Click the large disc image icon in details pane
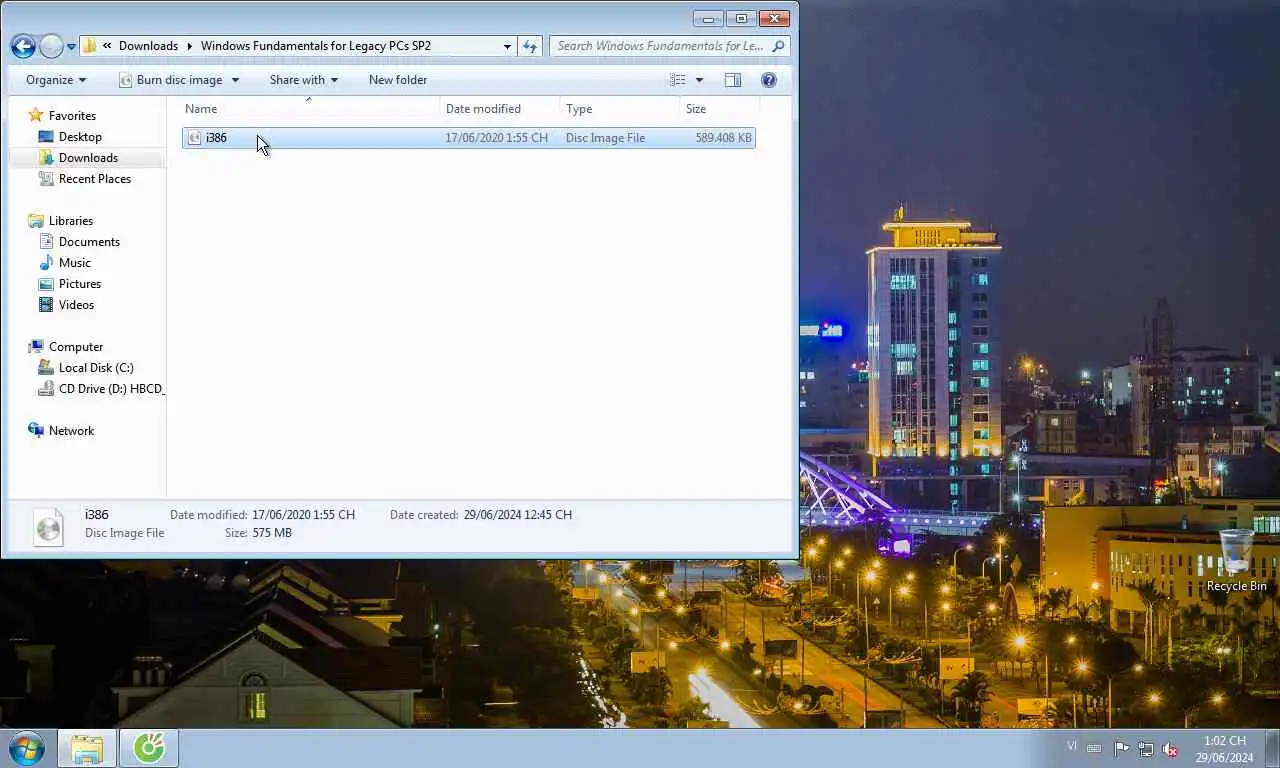1280x768 pixels. pos(48,526)
